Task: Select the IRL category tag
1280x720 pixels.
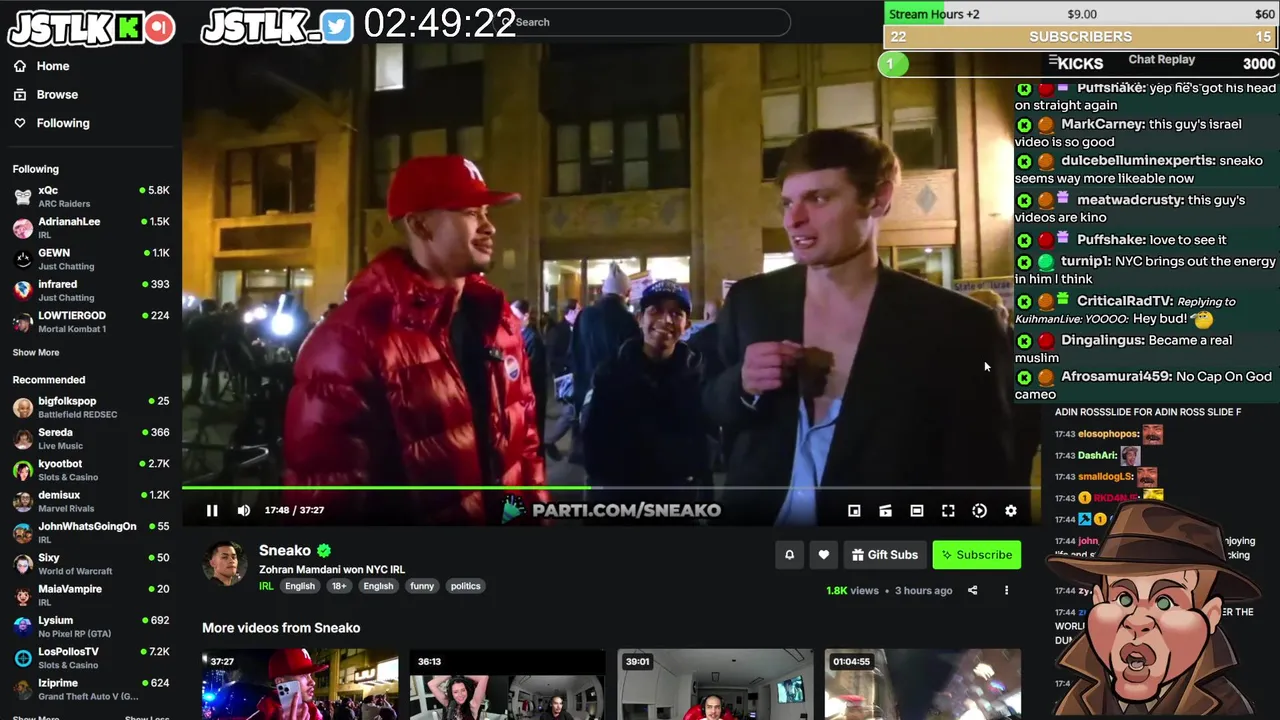Action: (266, 586)
